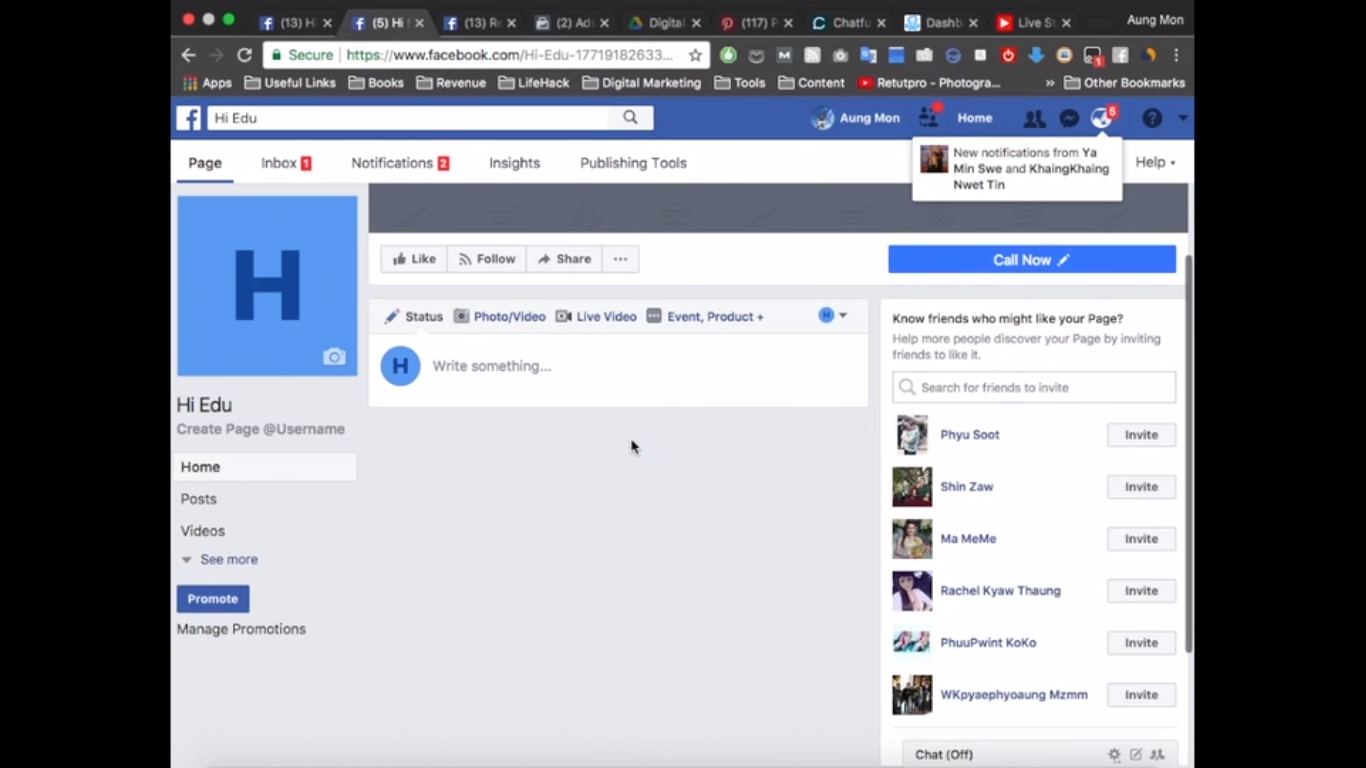1366x768 pixels.
Task: Open Event, Product + options
Action: pos(705,316)
